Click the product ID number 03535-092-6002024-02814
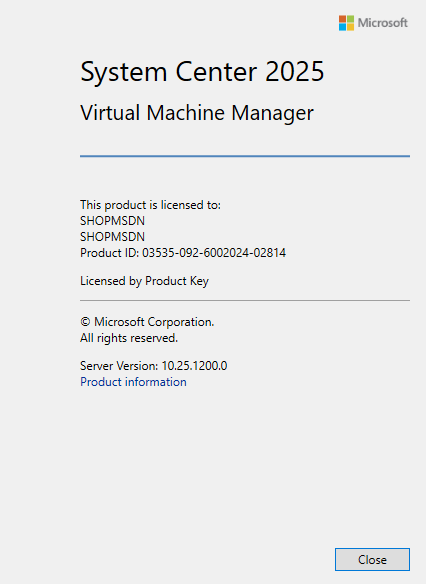The width and height of the screenshot is (426, 584). tap(214, 253)
